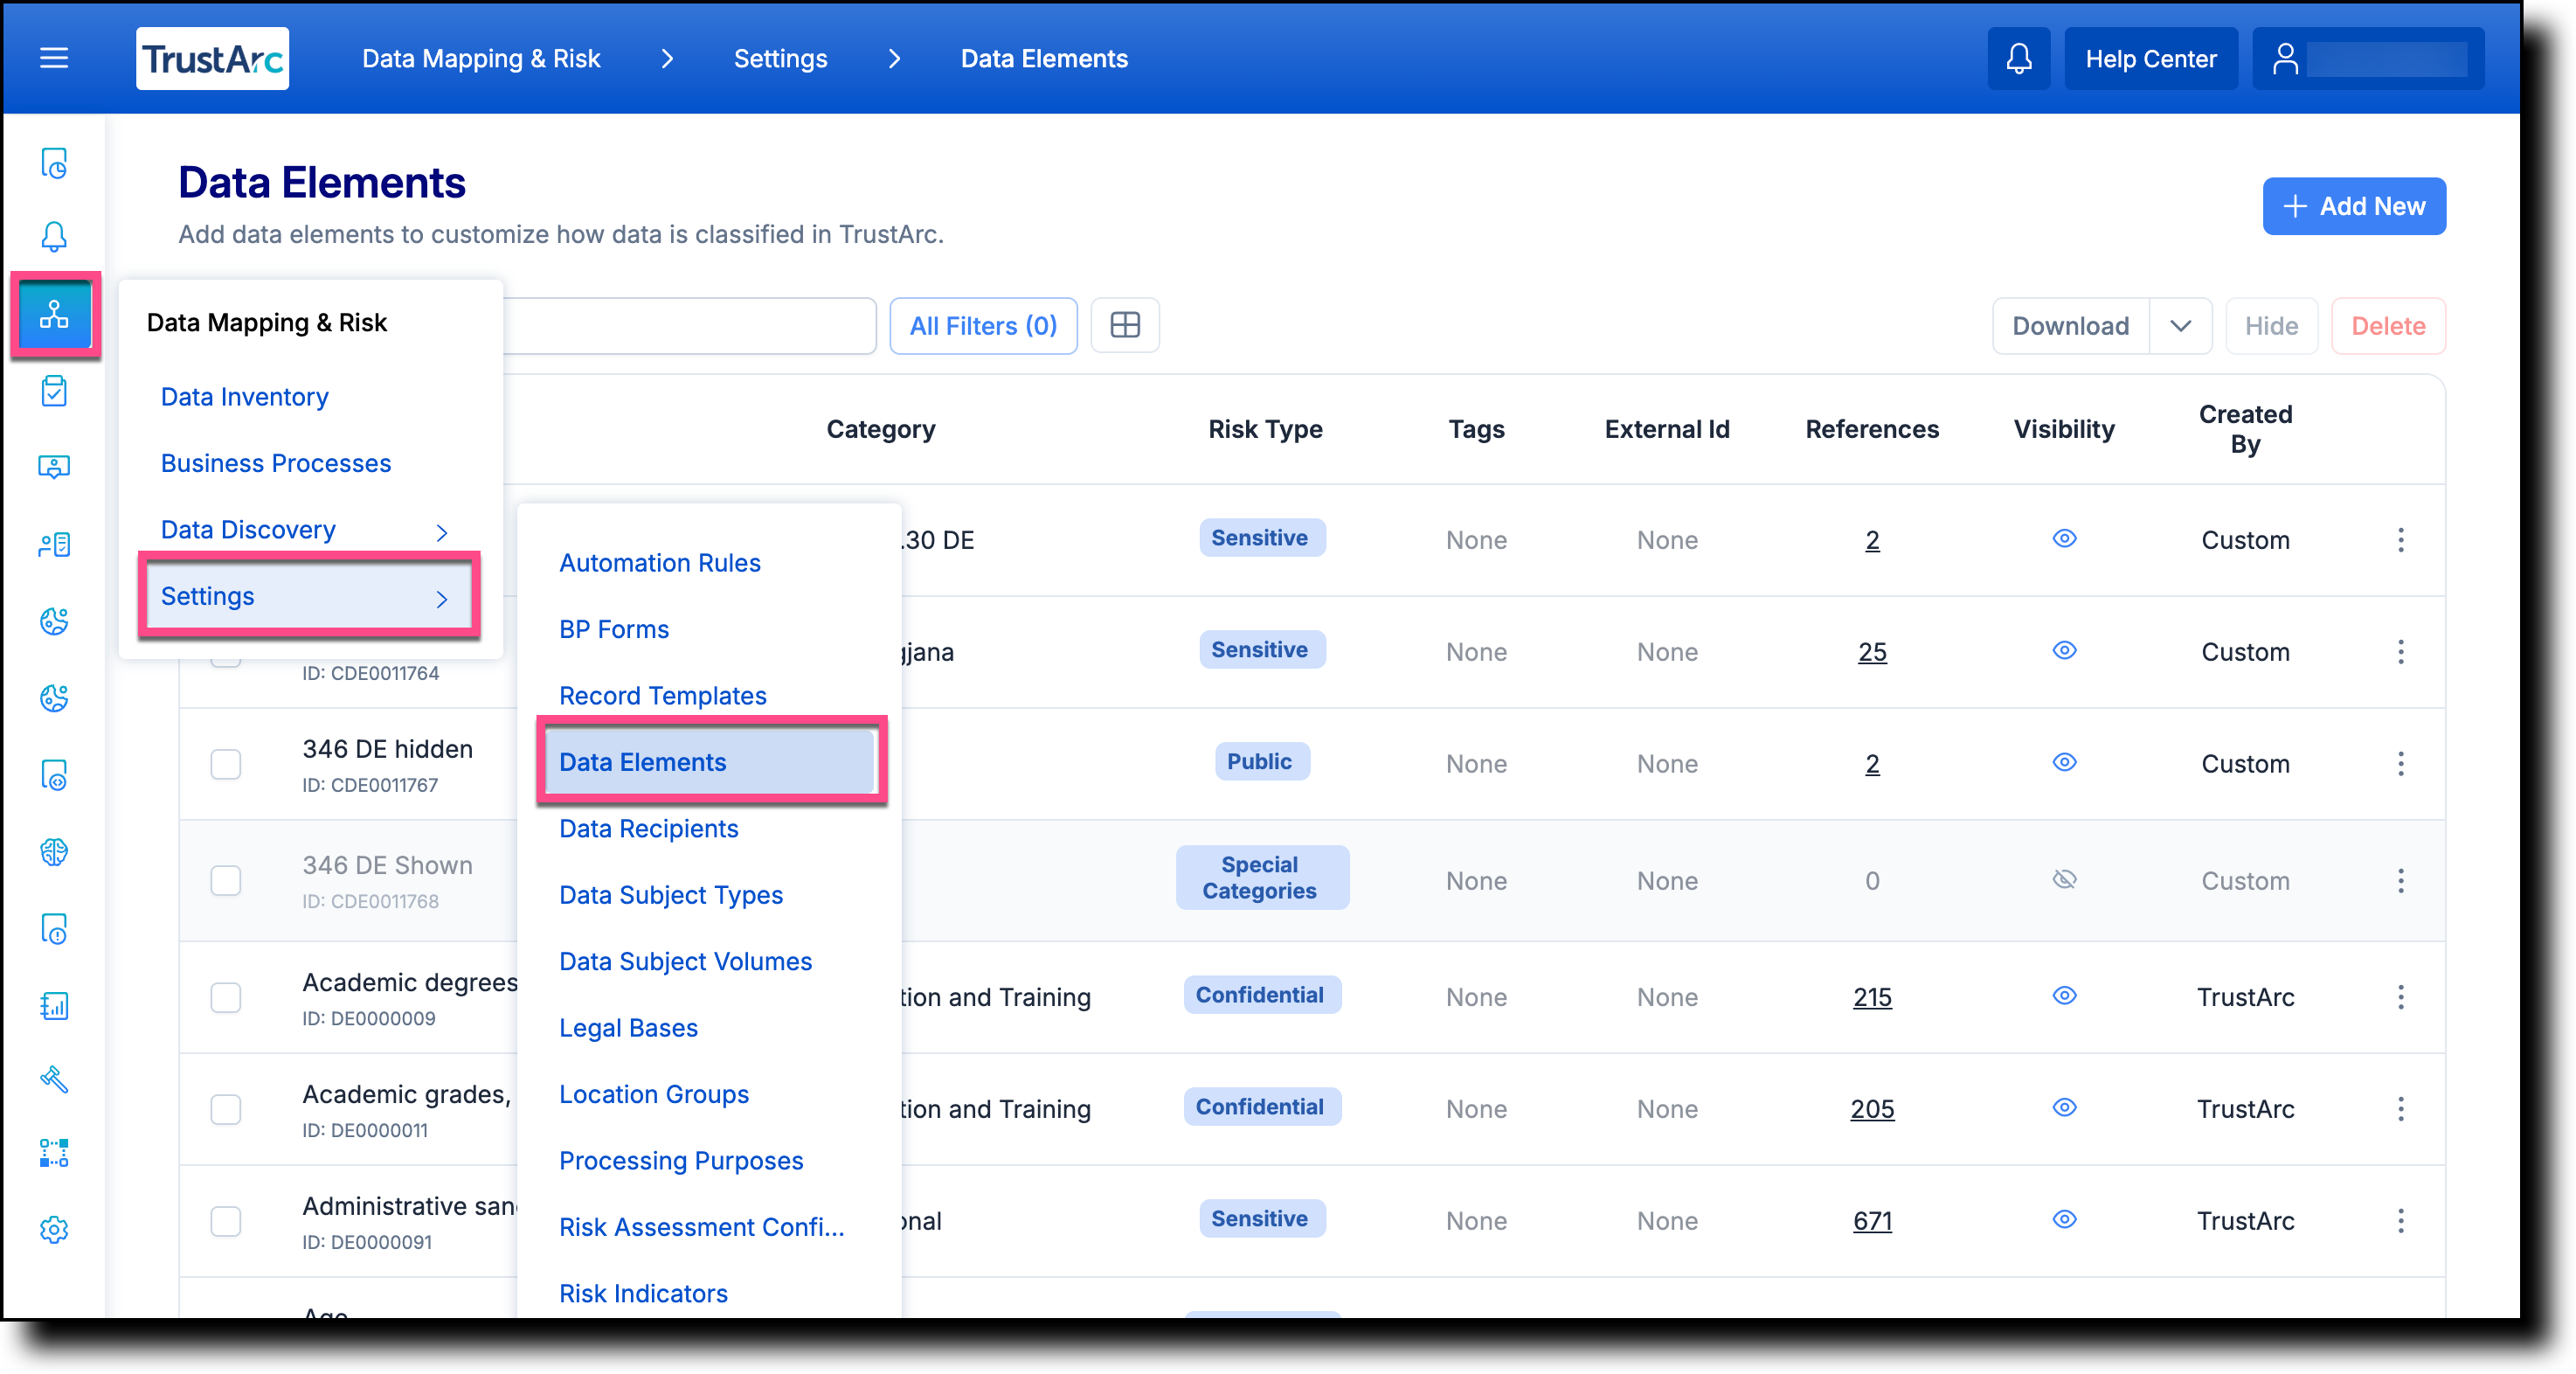This screenshot has height=1374, width=2576.
Task: Expand the Download dropdown arrow
Action: click(x=2180, y=326)
